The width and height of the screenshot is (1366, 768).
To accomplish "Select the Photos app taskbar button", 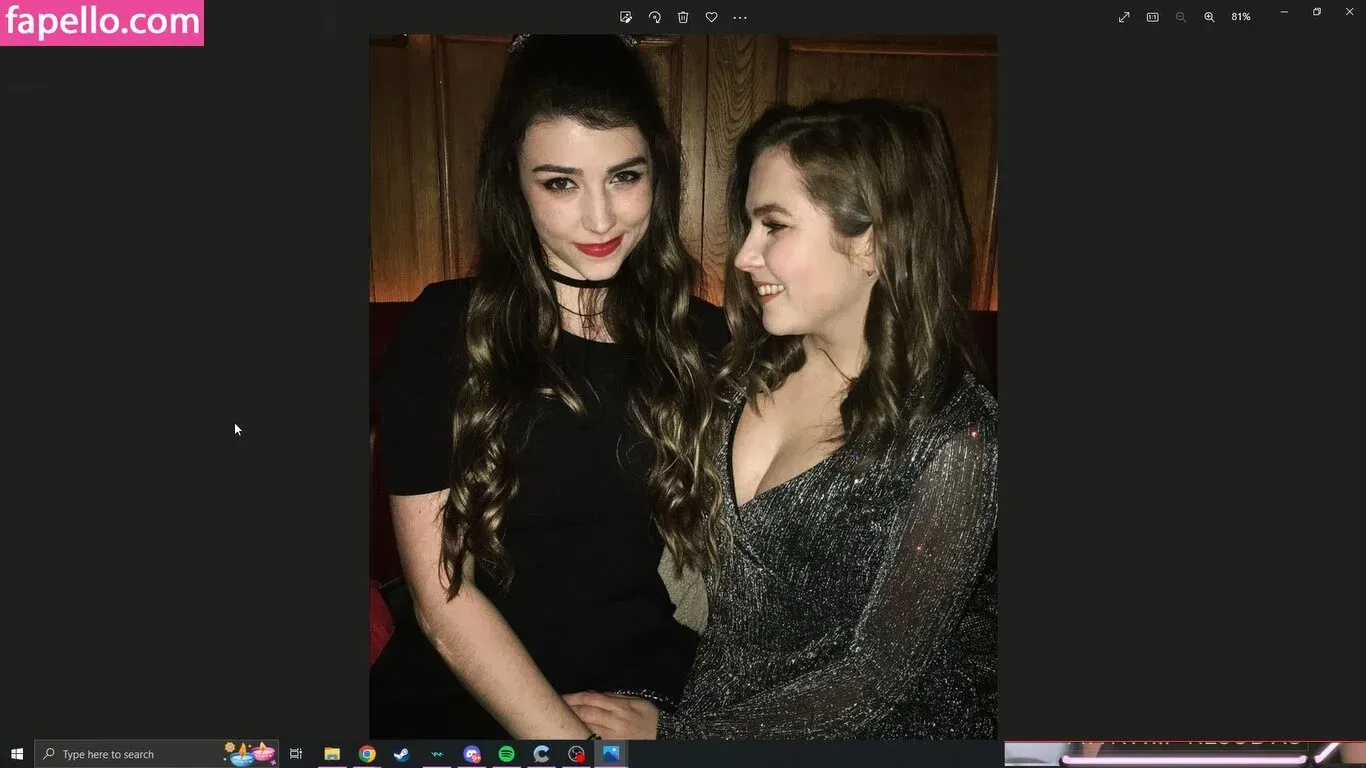I will [x=611, y=754].
